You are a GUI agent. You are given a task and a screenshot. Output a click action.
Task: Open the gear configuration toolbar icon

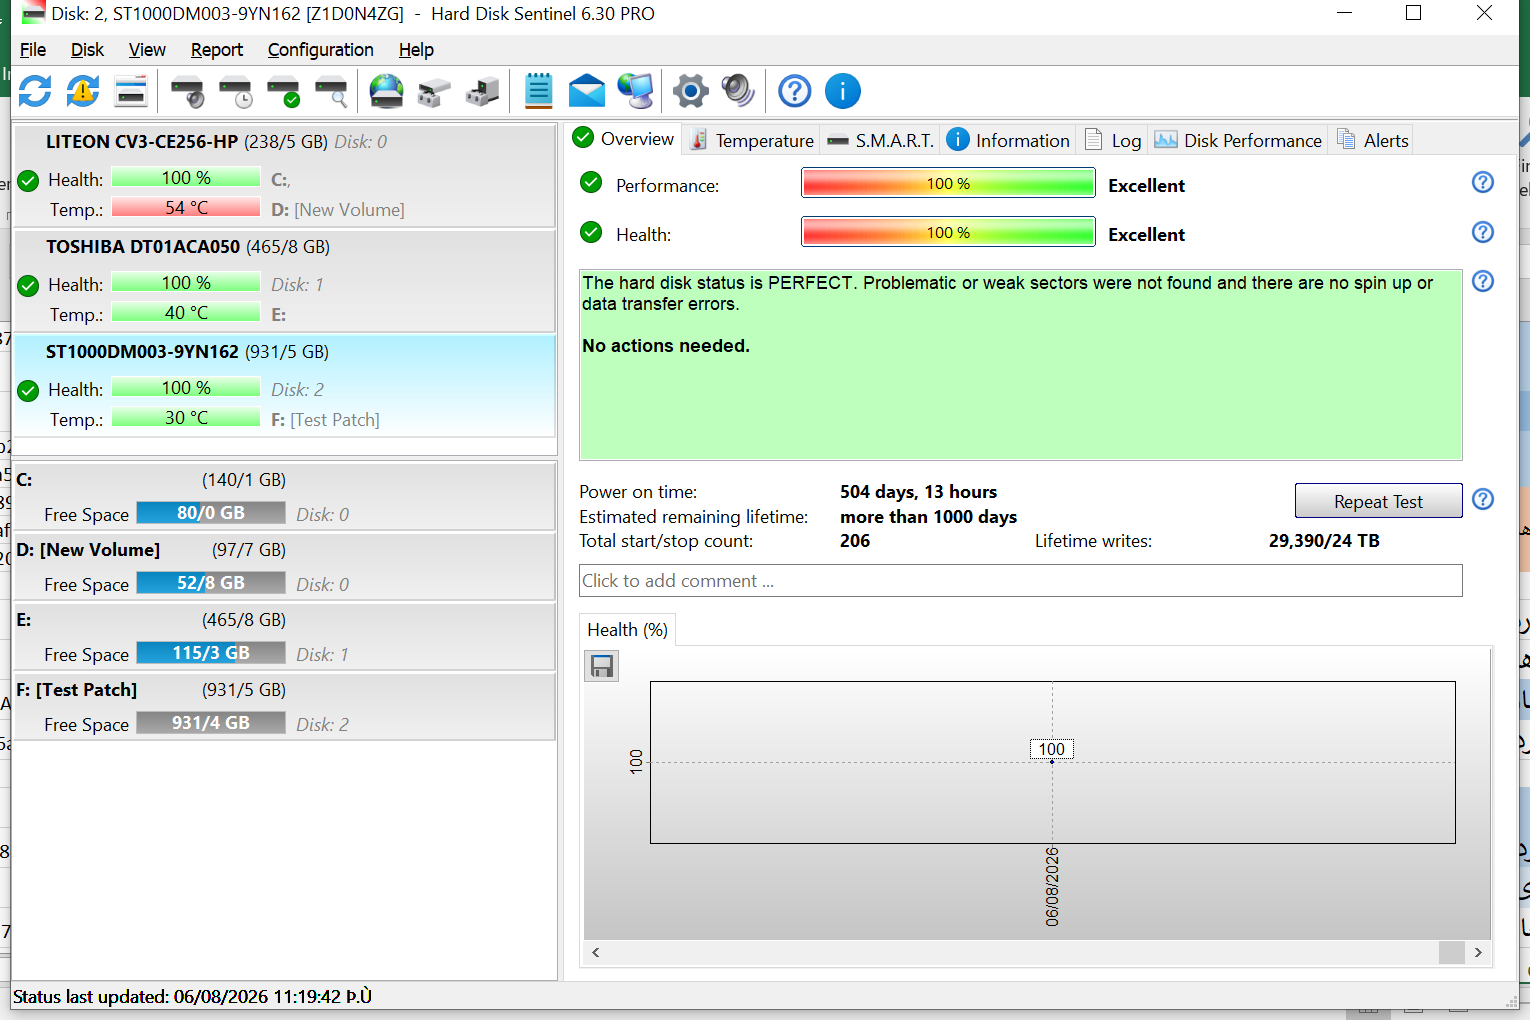[690, 91]
